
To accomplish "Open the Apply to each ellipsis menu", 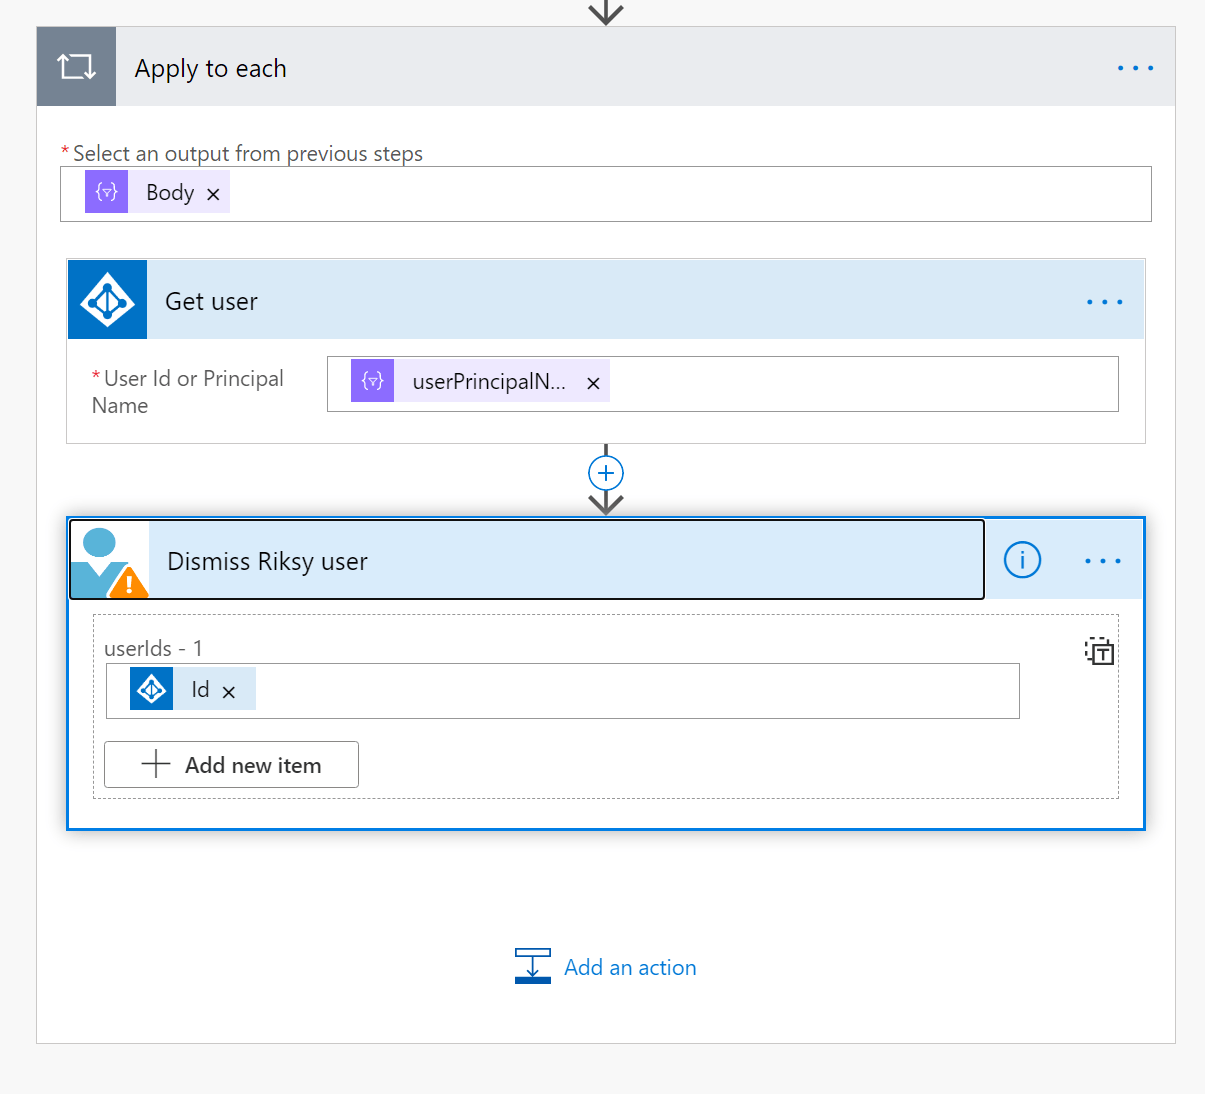I will coord(1135,68).
